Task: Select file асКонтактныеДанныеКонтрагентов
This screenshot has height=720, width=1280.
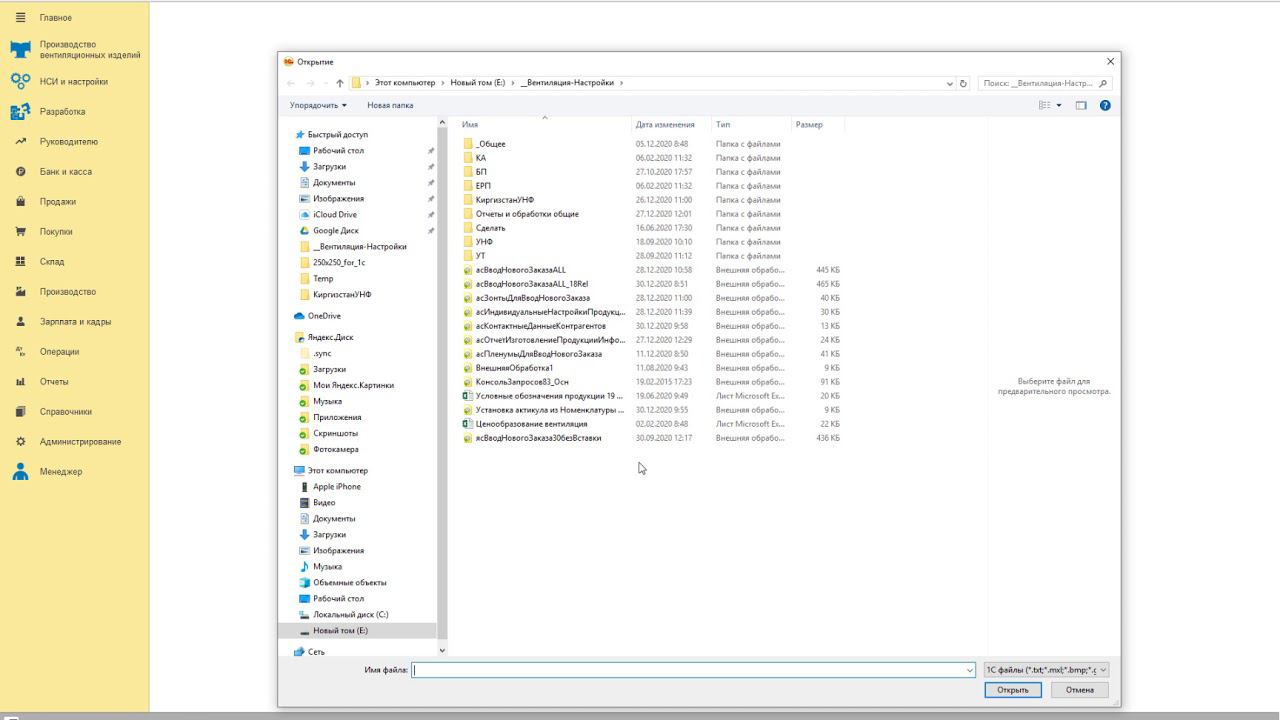Action: (x=541, y=326)
